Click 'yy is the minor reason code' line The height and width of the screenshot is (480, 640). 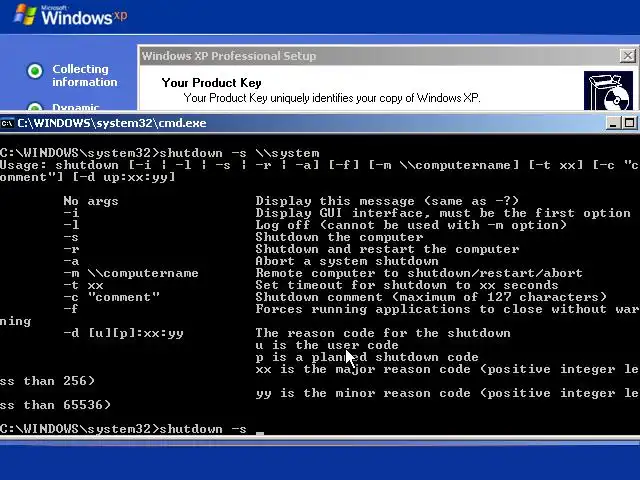(x=447, y=393)
